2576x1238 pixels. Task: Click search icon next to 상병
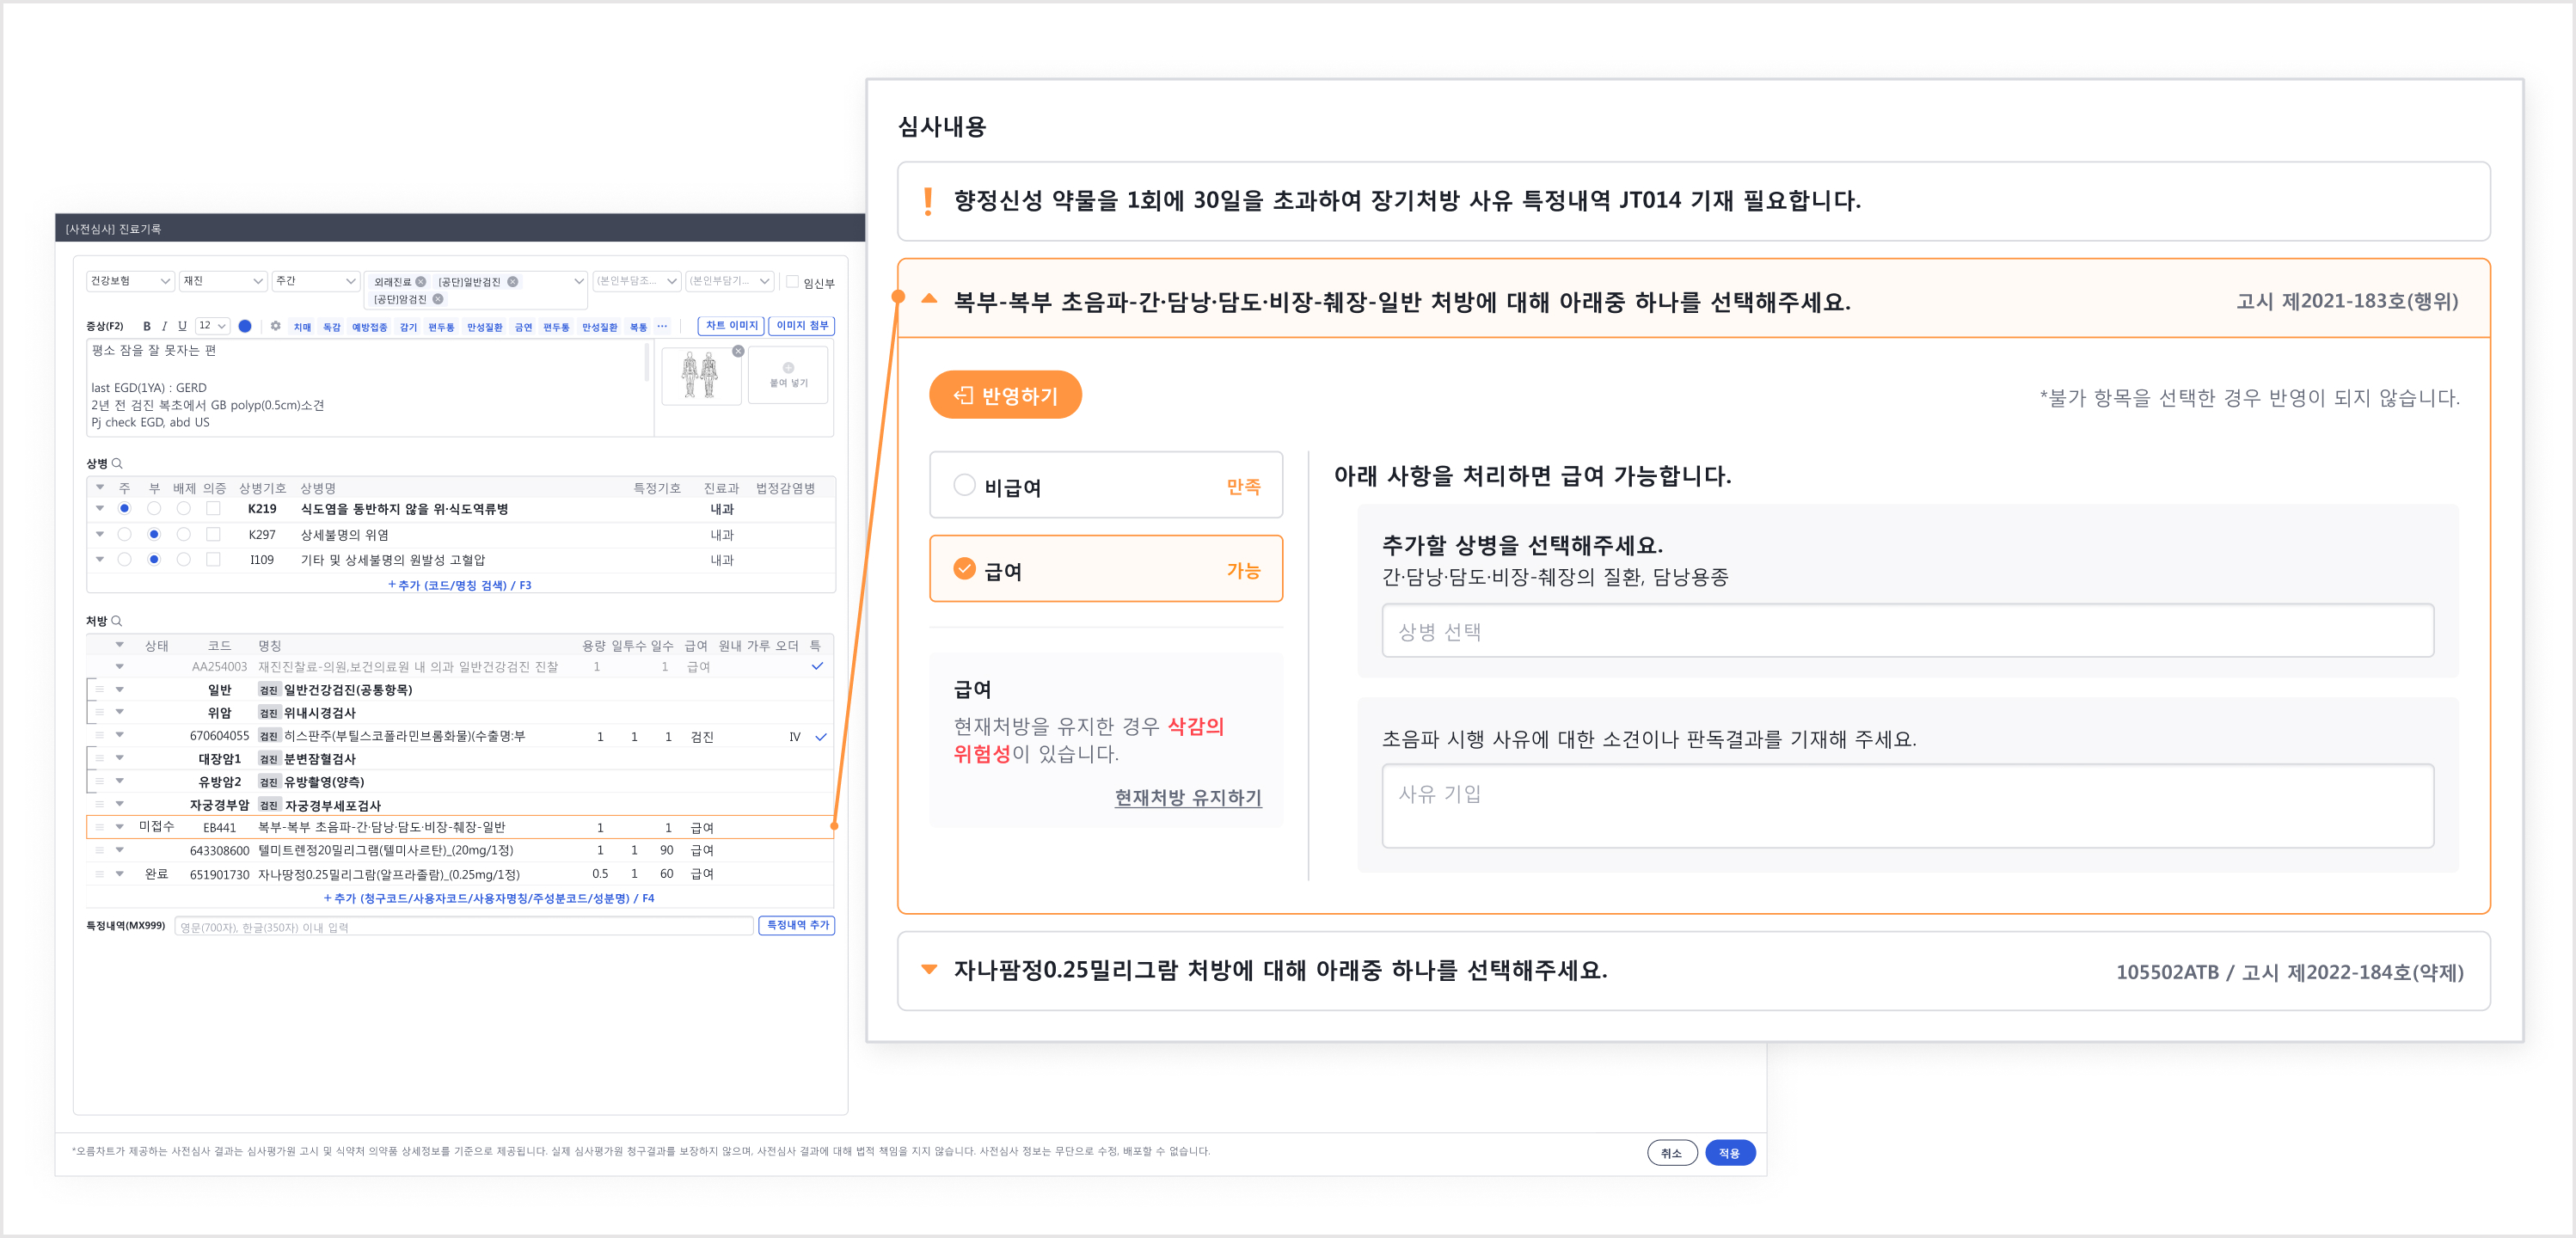[117, 464]
